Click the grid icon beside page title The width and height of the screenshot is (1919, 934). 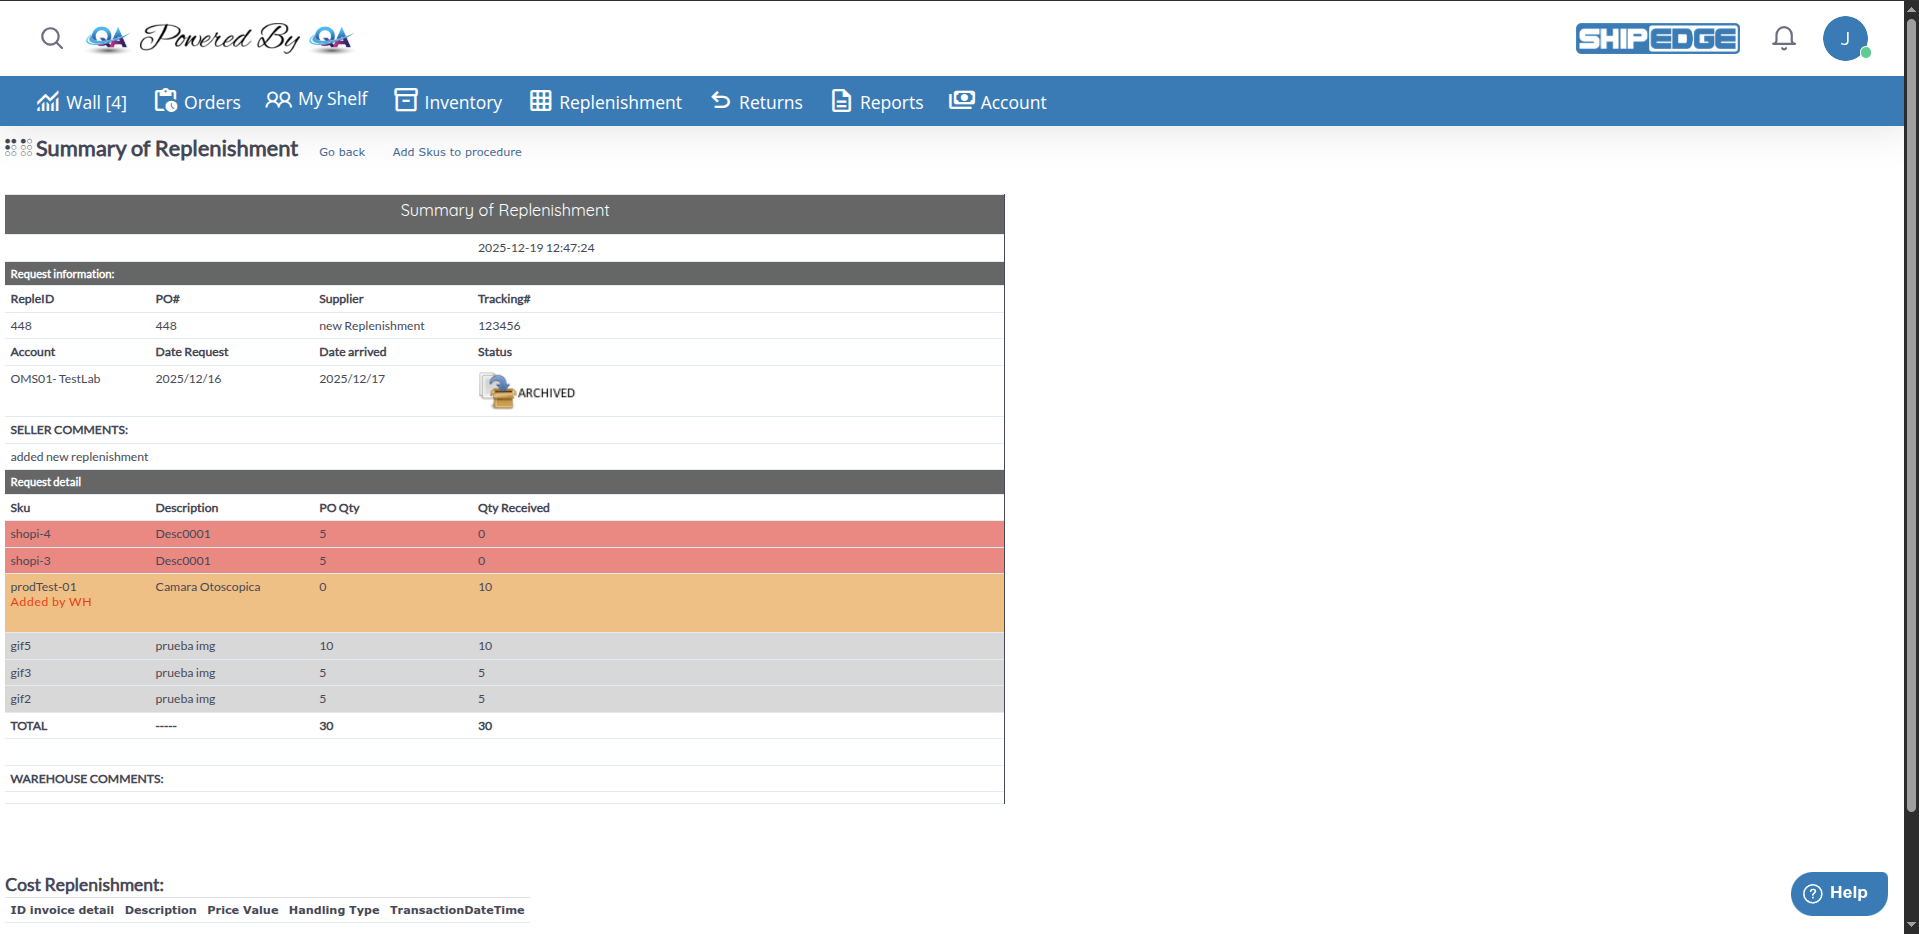pyautogui.click(x=18, y=148)
